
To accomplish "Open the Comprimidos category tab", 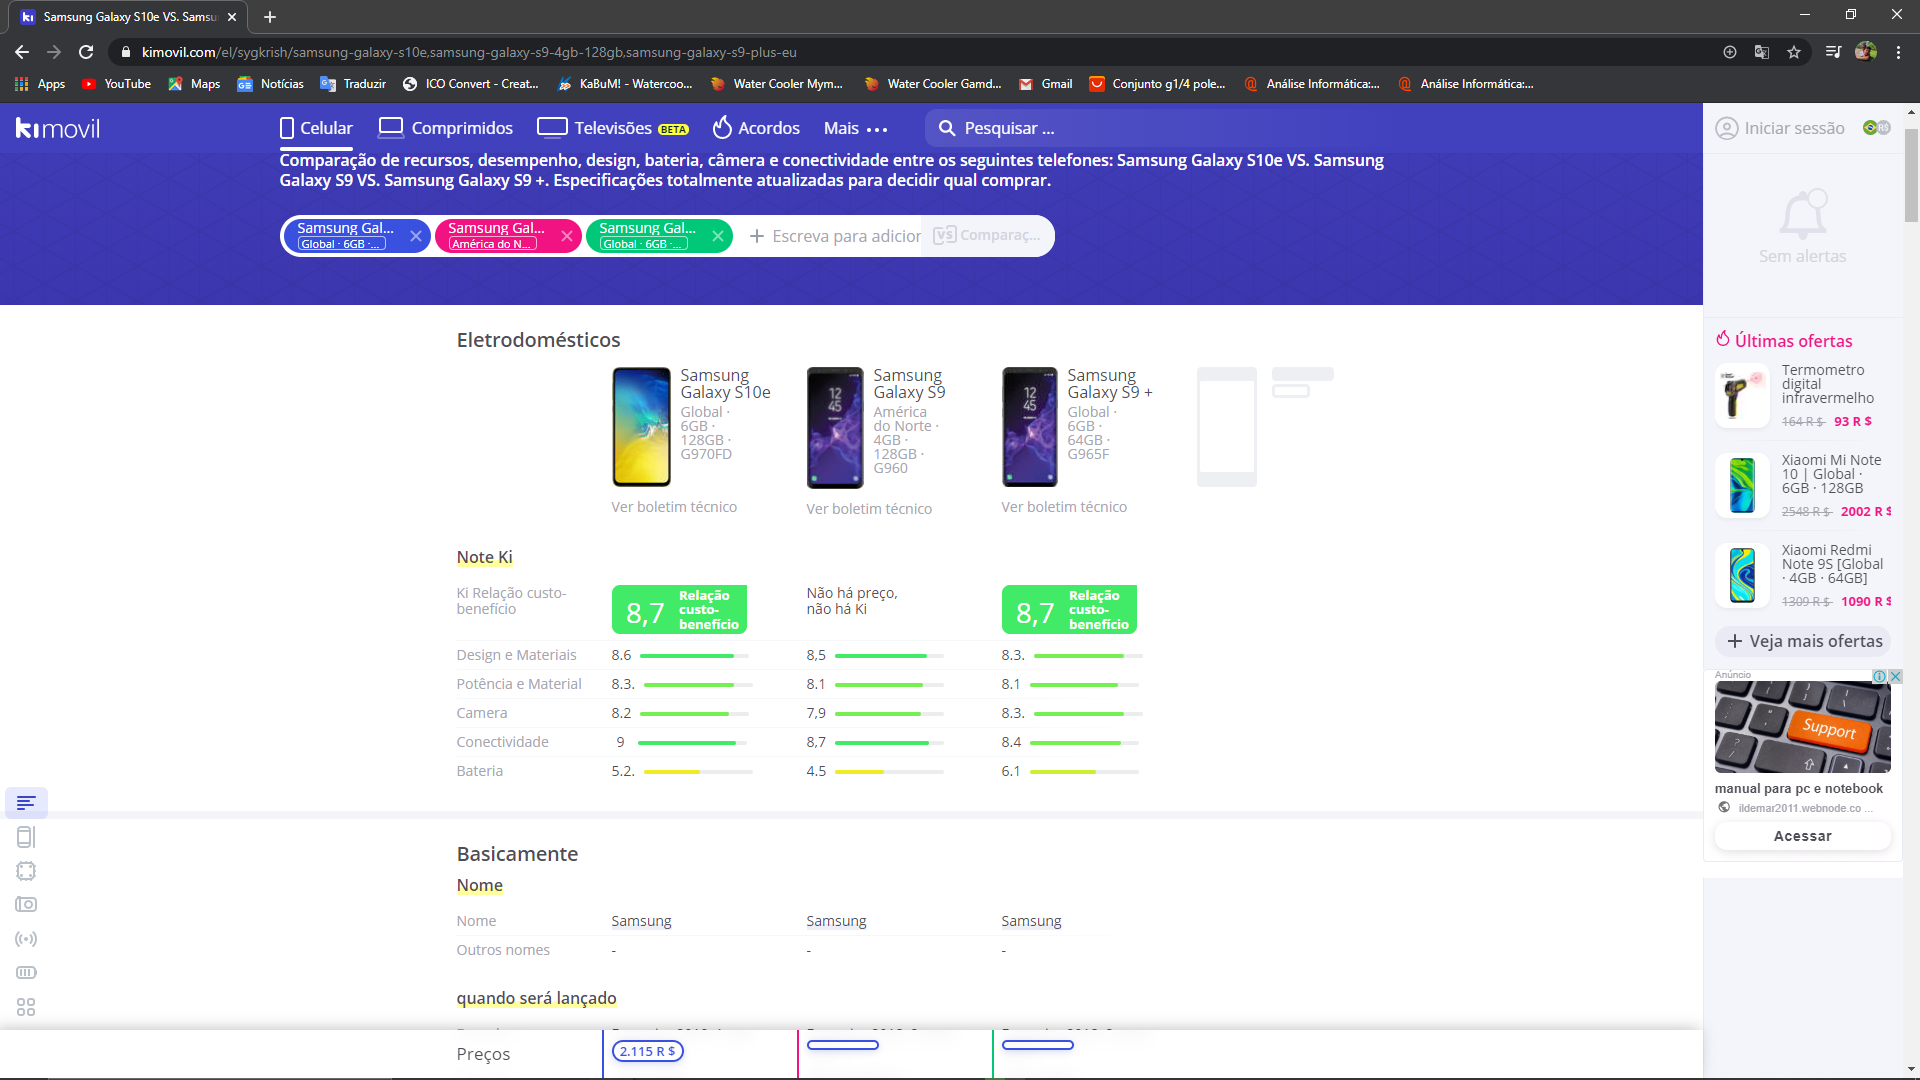I will 446,128.
